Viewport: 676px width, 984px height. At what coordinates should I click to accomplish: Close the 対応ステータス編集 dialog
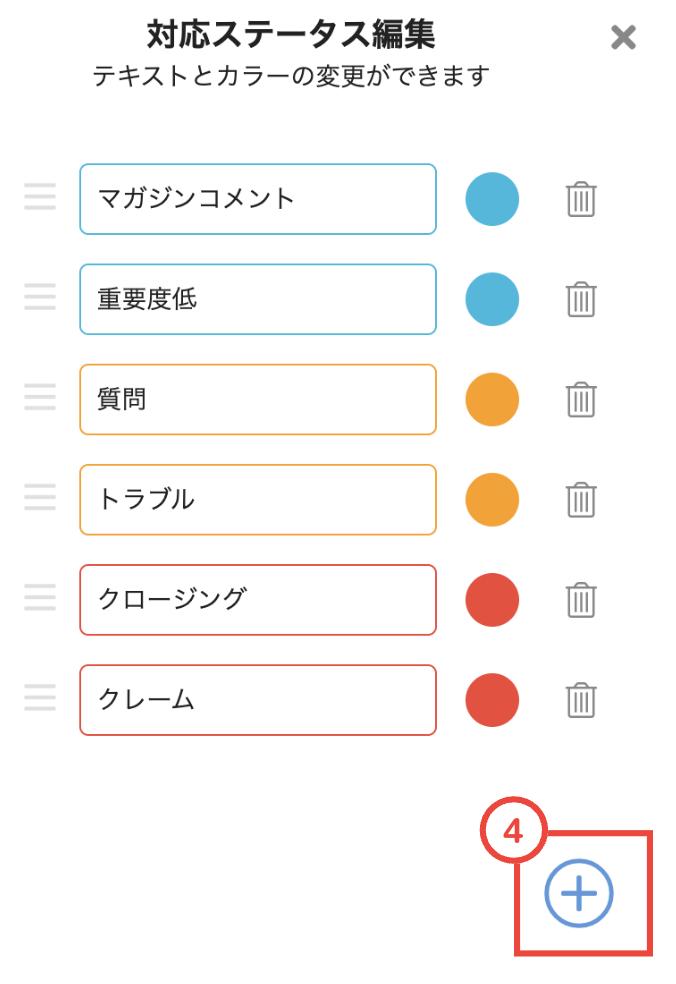point(623,38)
